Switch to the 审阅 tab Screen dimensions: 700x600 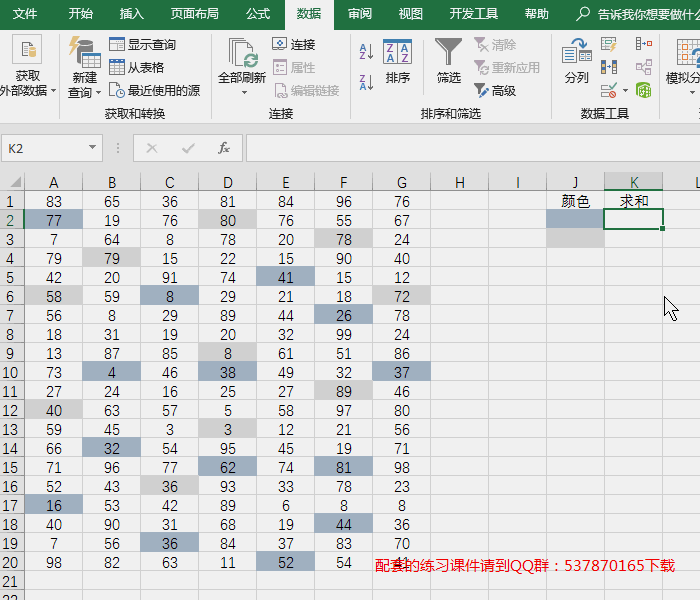pyautogui.click(x=359, y=14)
